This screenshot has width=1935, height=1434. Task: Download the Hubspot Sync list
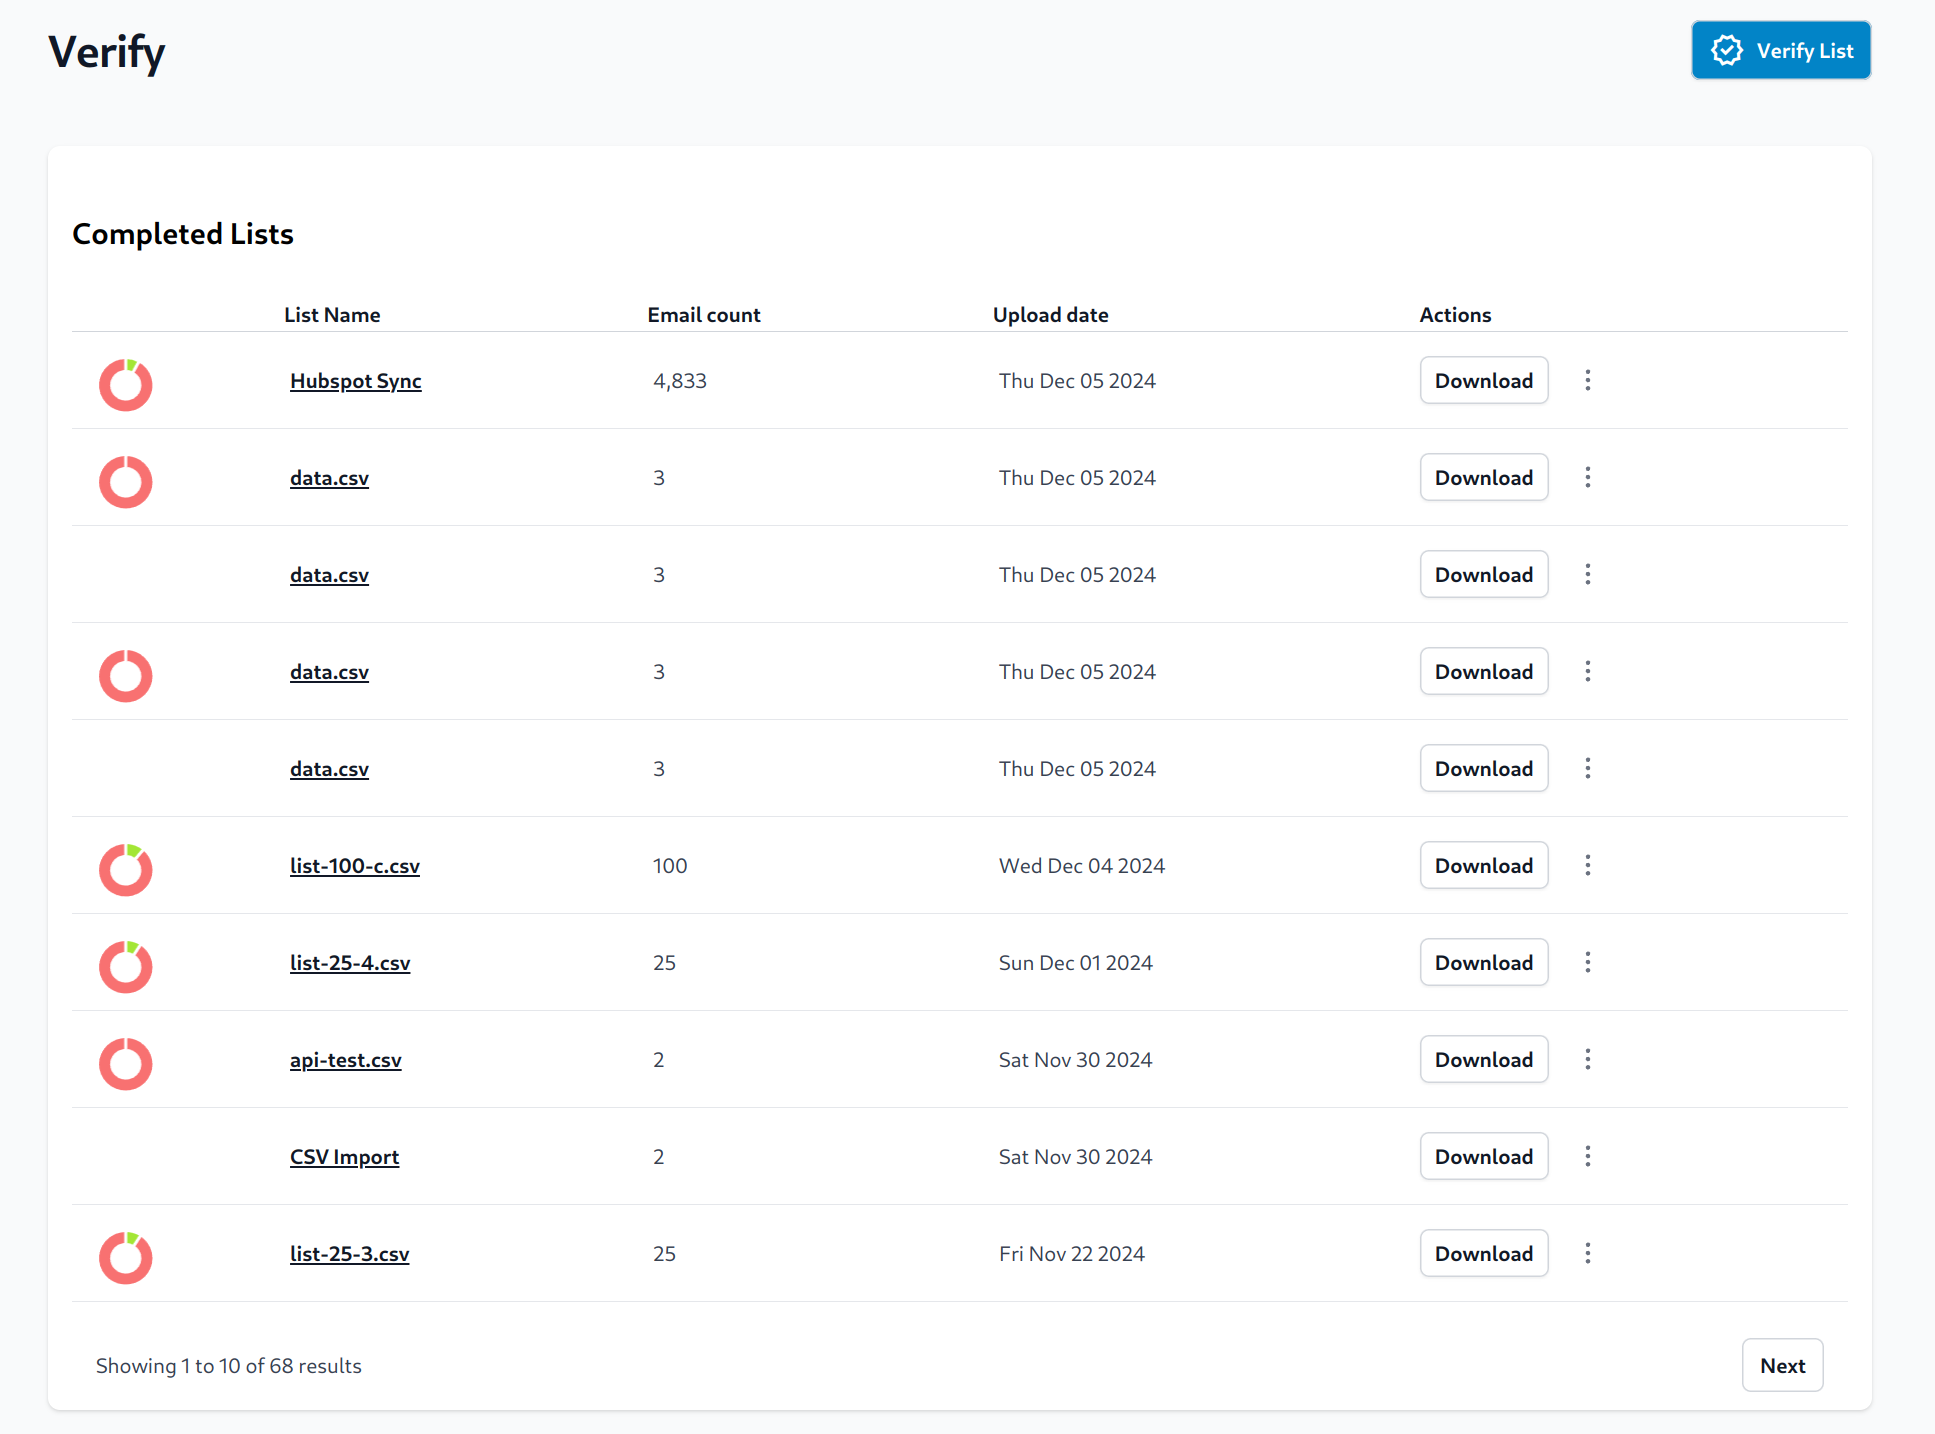pos(1483,380)
